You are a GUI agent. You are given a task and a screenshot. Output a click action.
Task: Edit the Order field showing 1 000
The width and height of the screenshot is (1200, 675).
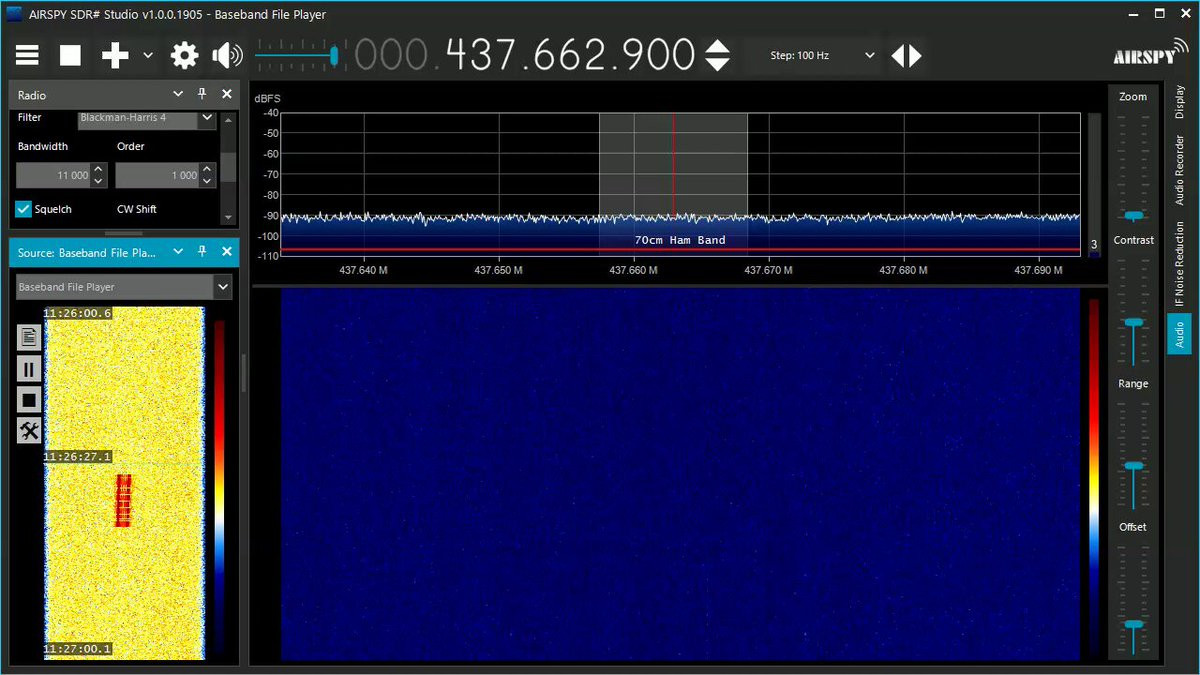coord(158,175)
